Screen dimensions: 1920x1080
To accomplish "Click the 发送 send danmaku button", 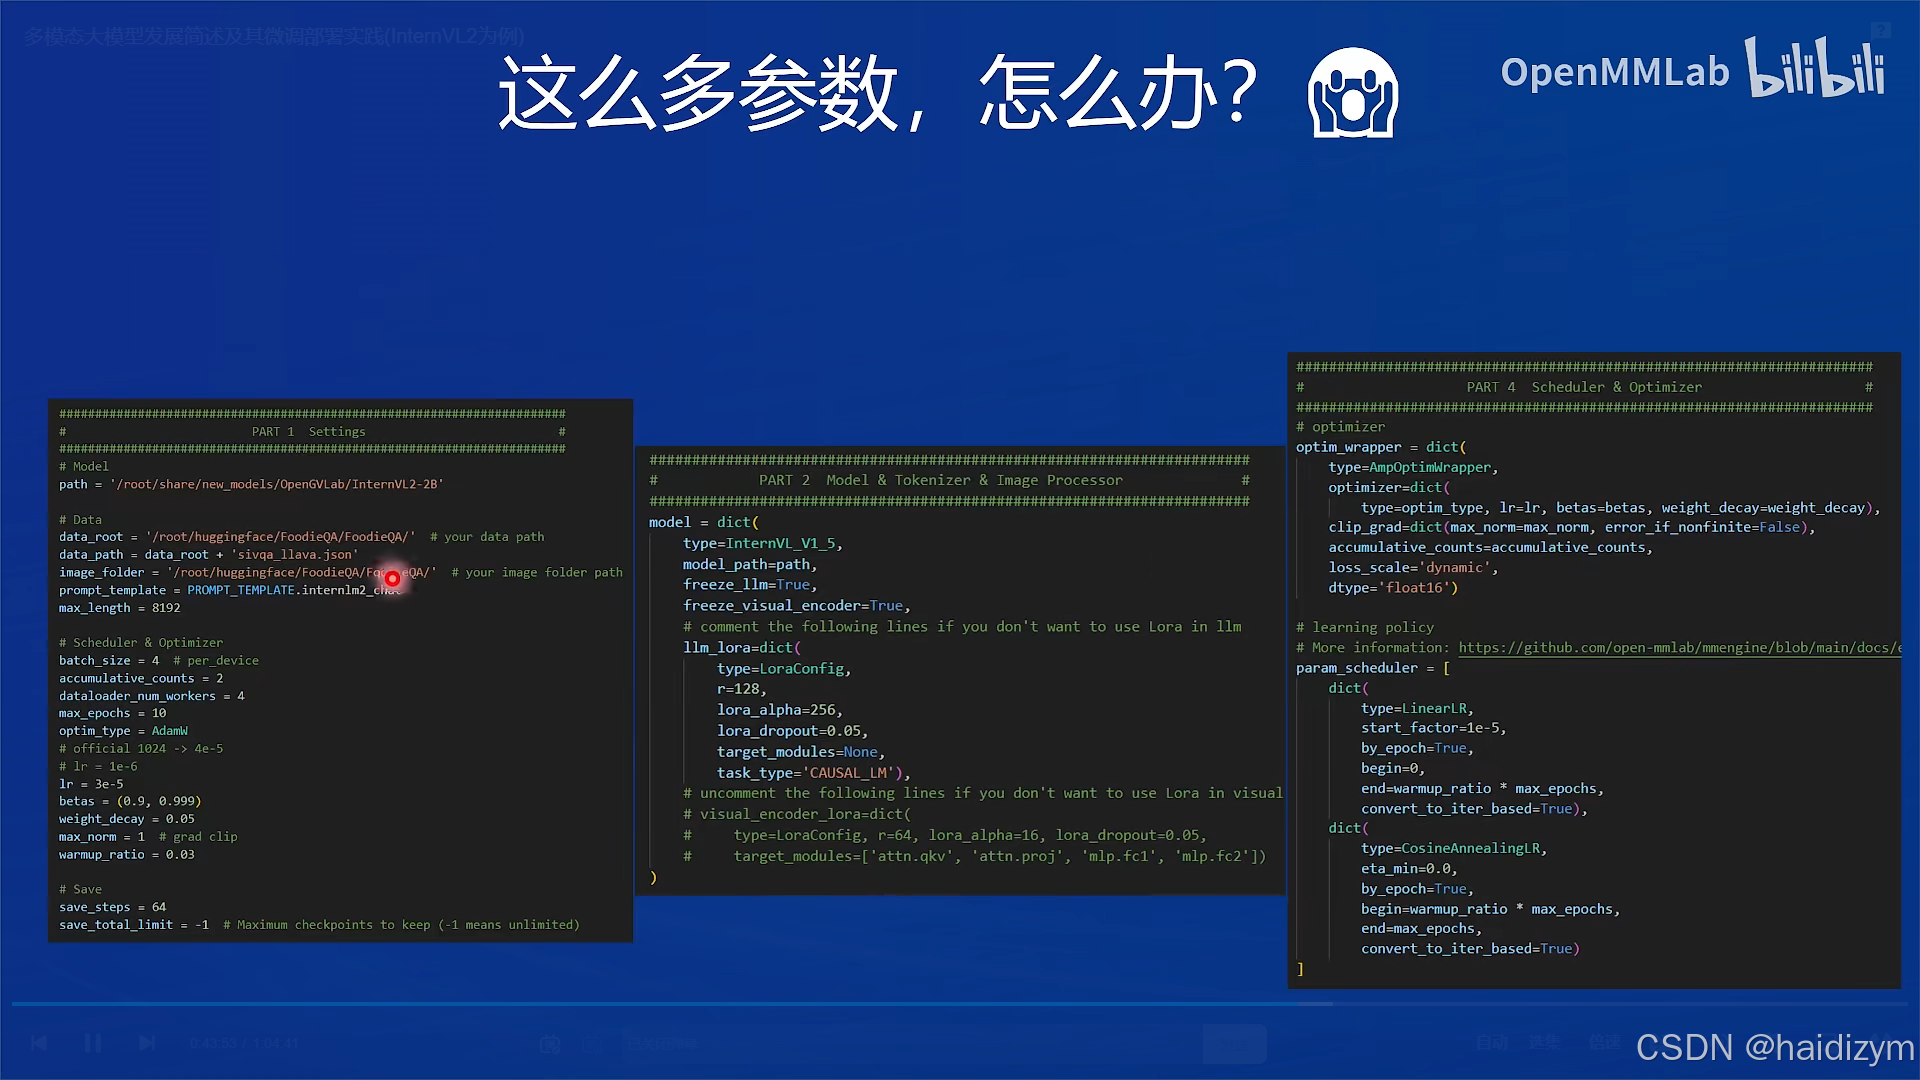I will (1235, 1043).
